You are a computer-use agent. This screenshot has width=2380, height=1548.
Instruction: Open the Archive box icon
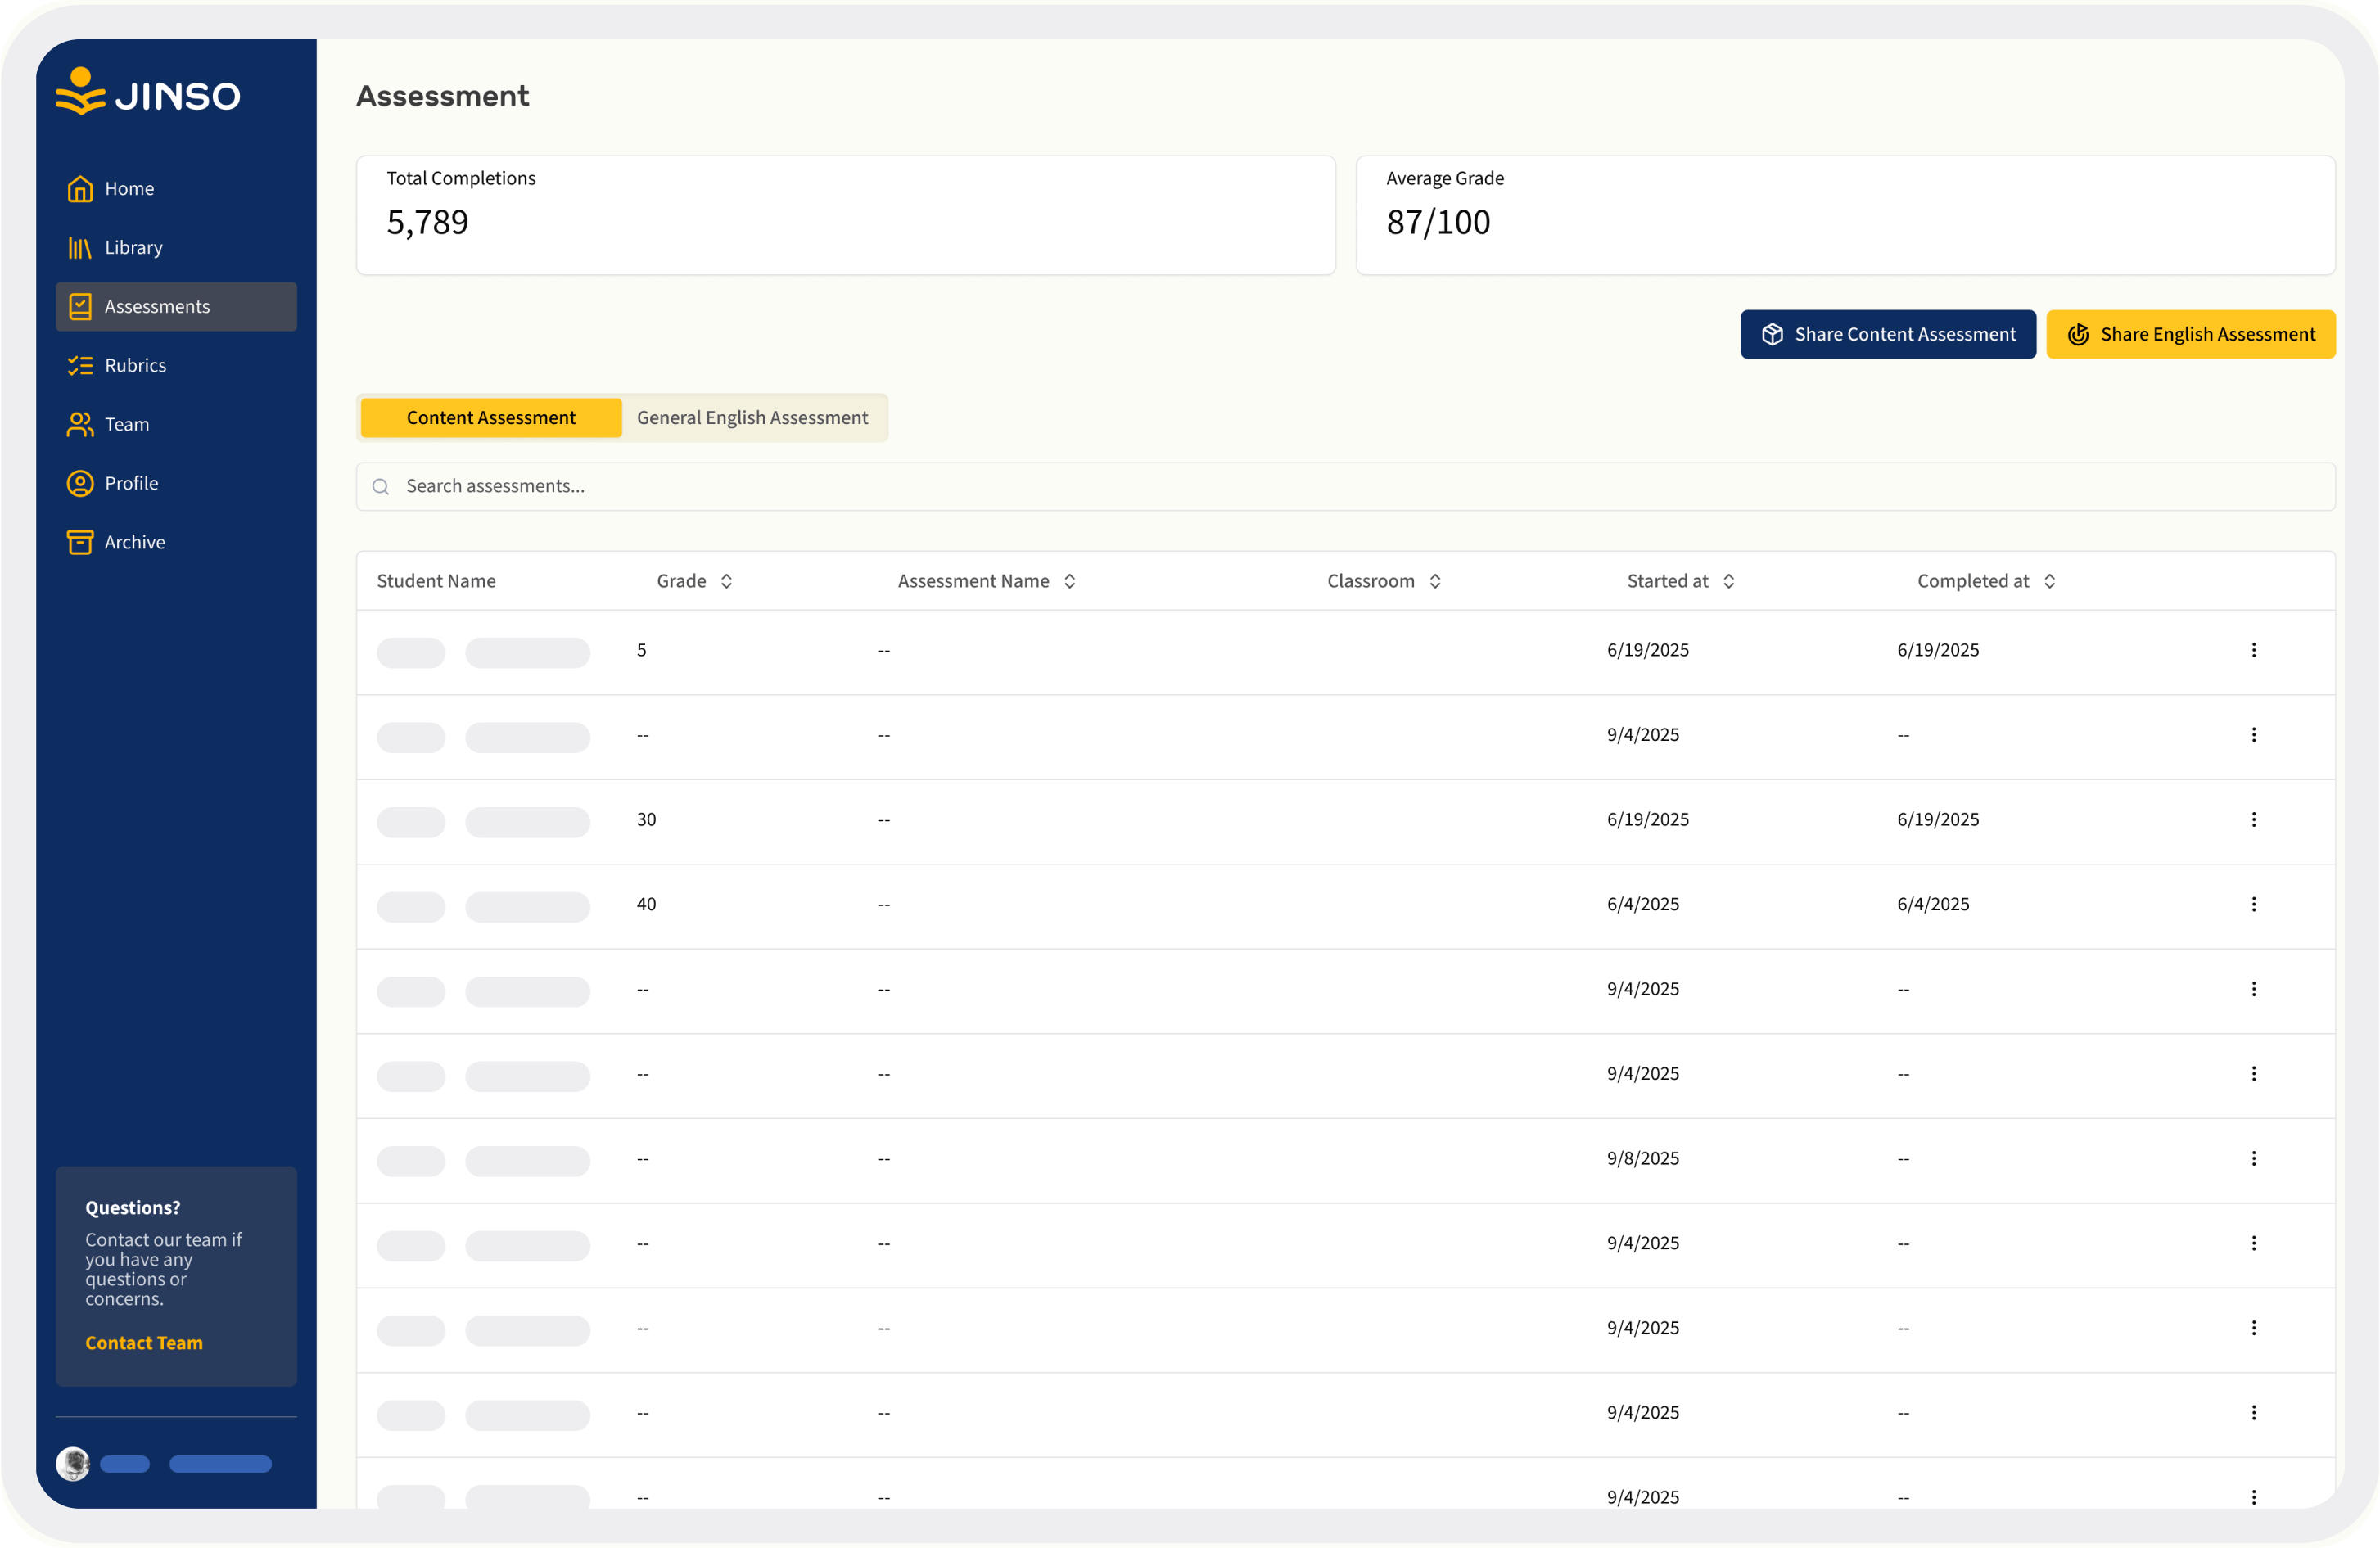[80, 542]
